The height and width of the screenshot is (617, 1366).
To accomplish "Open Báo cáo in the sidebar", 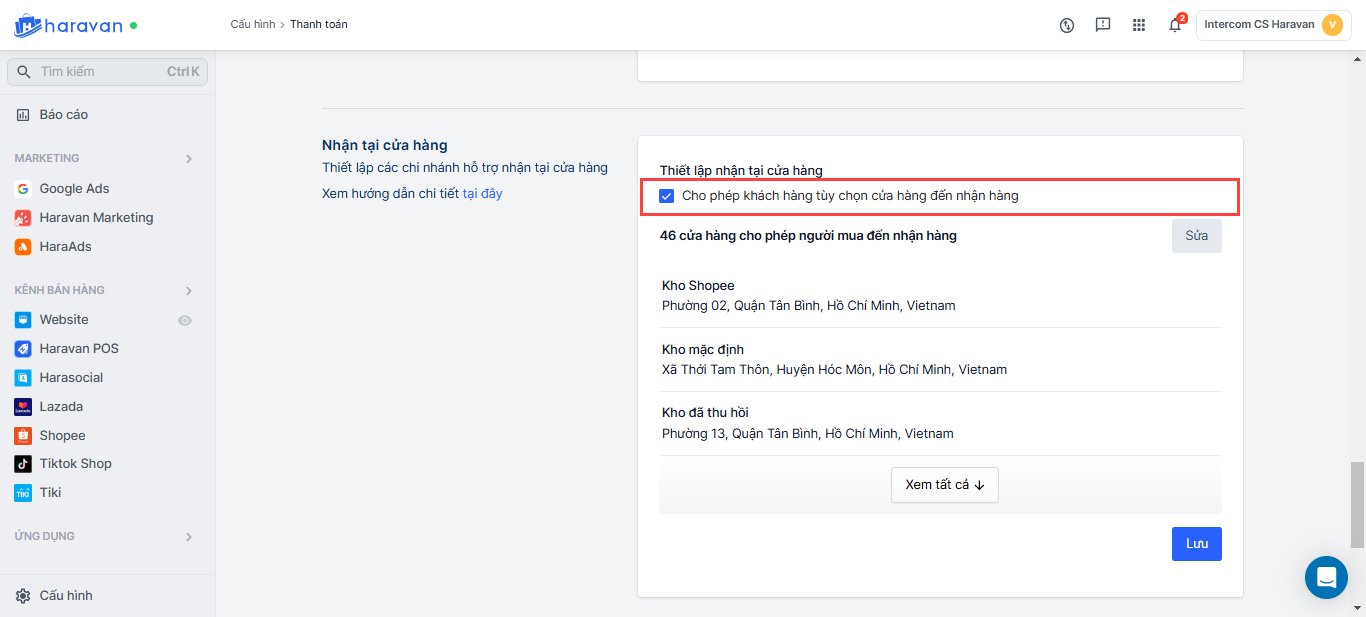I will pos(63,115).
